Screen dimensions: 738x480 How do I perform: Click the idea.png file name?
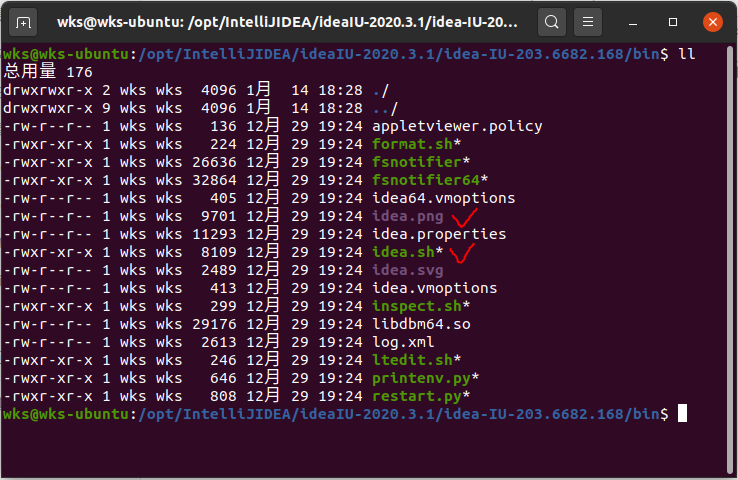(408, 216)
